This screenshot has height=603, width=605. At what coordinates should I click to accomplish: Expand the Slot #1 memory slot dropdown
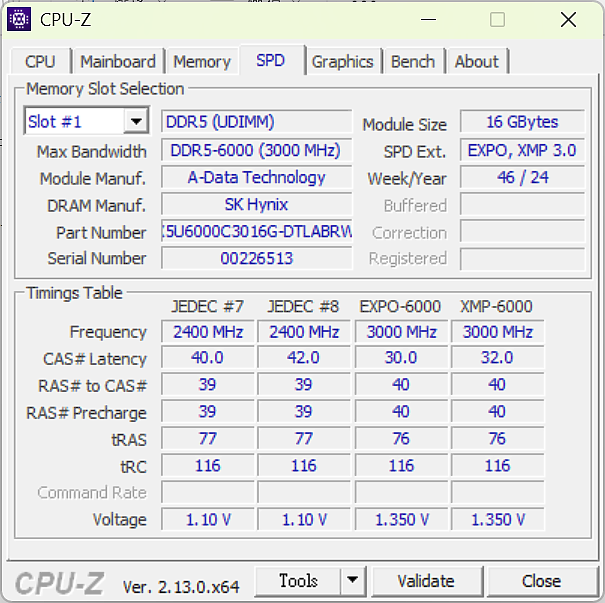point(136,122)
